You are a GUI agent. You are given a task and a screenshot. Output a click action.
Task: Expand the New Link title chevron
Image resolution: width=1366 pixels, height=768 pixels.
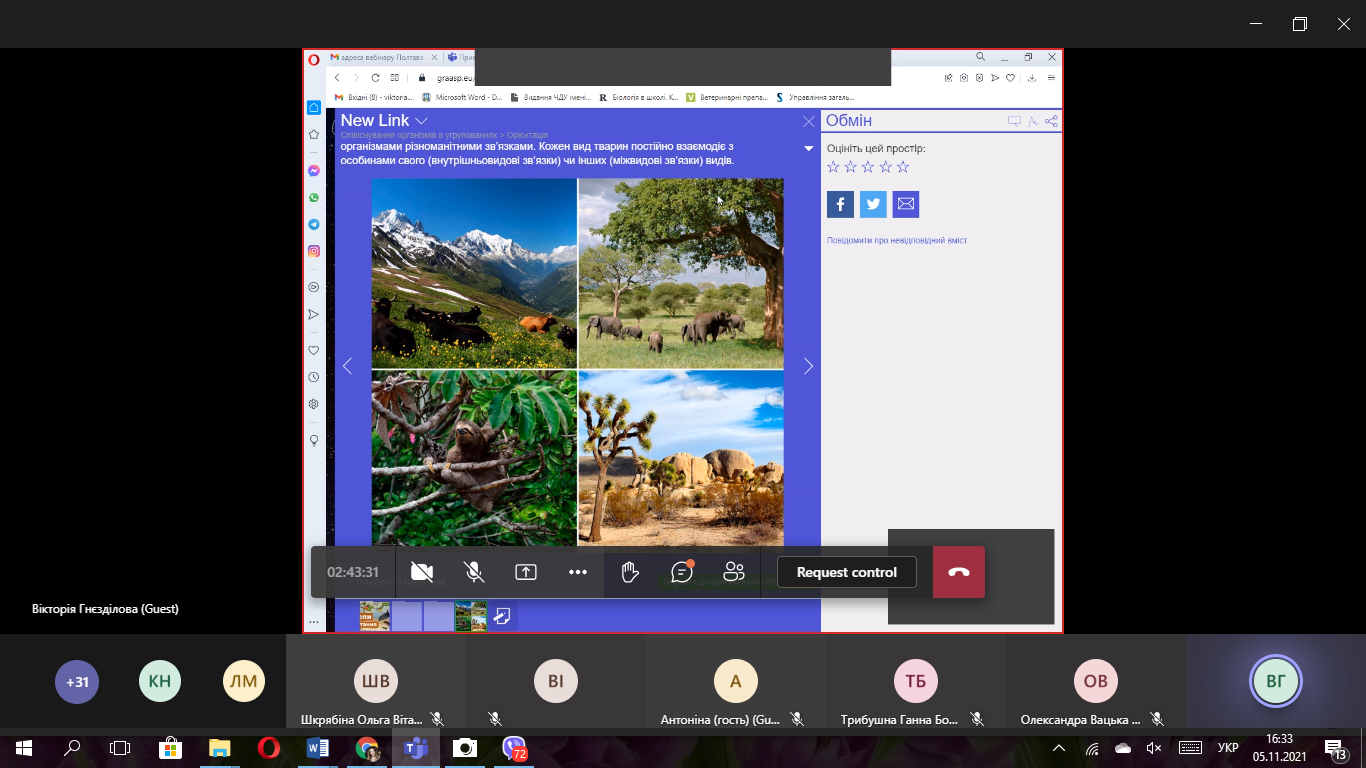422,121
